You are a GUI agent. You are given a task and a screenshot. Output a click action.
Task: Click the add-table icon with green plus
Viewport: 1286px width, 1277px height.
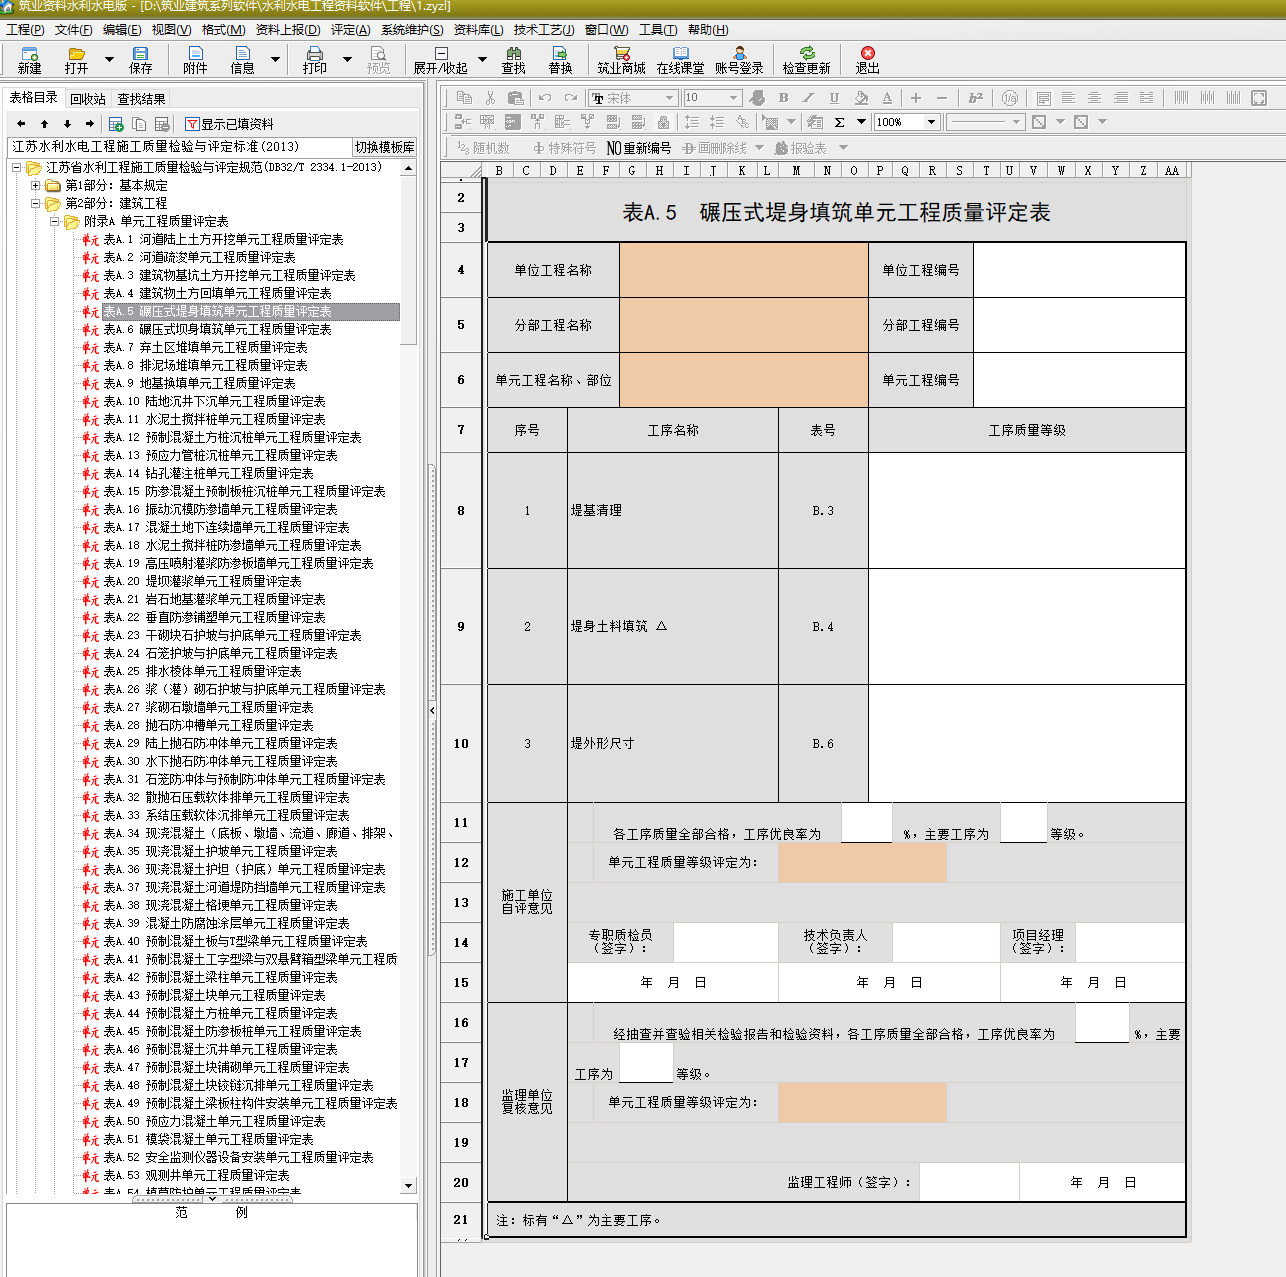click(x=116, y=124)
